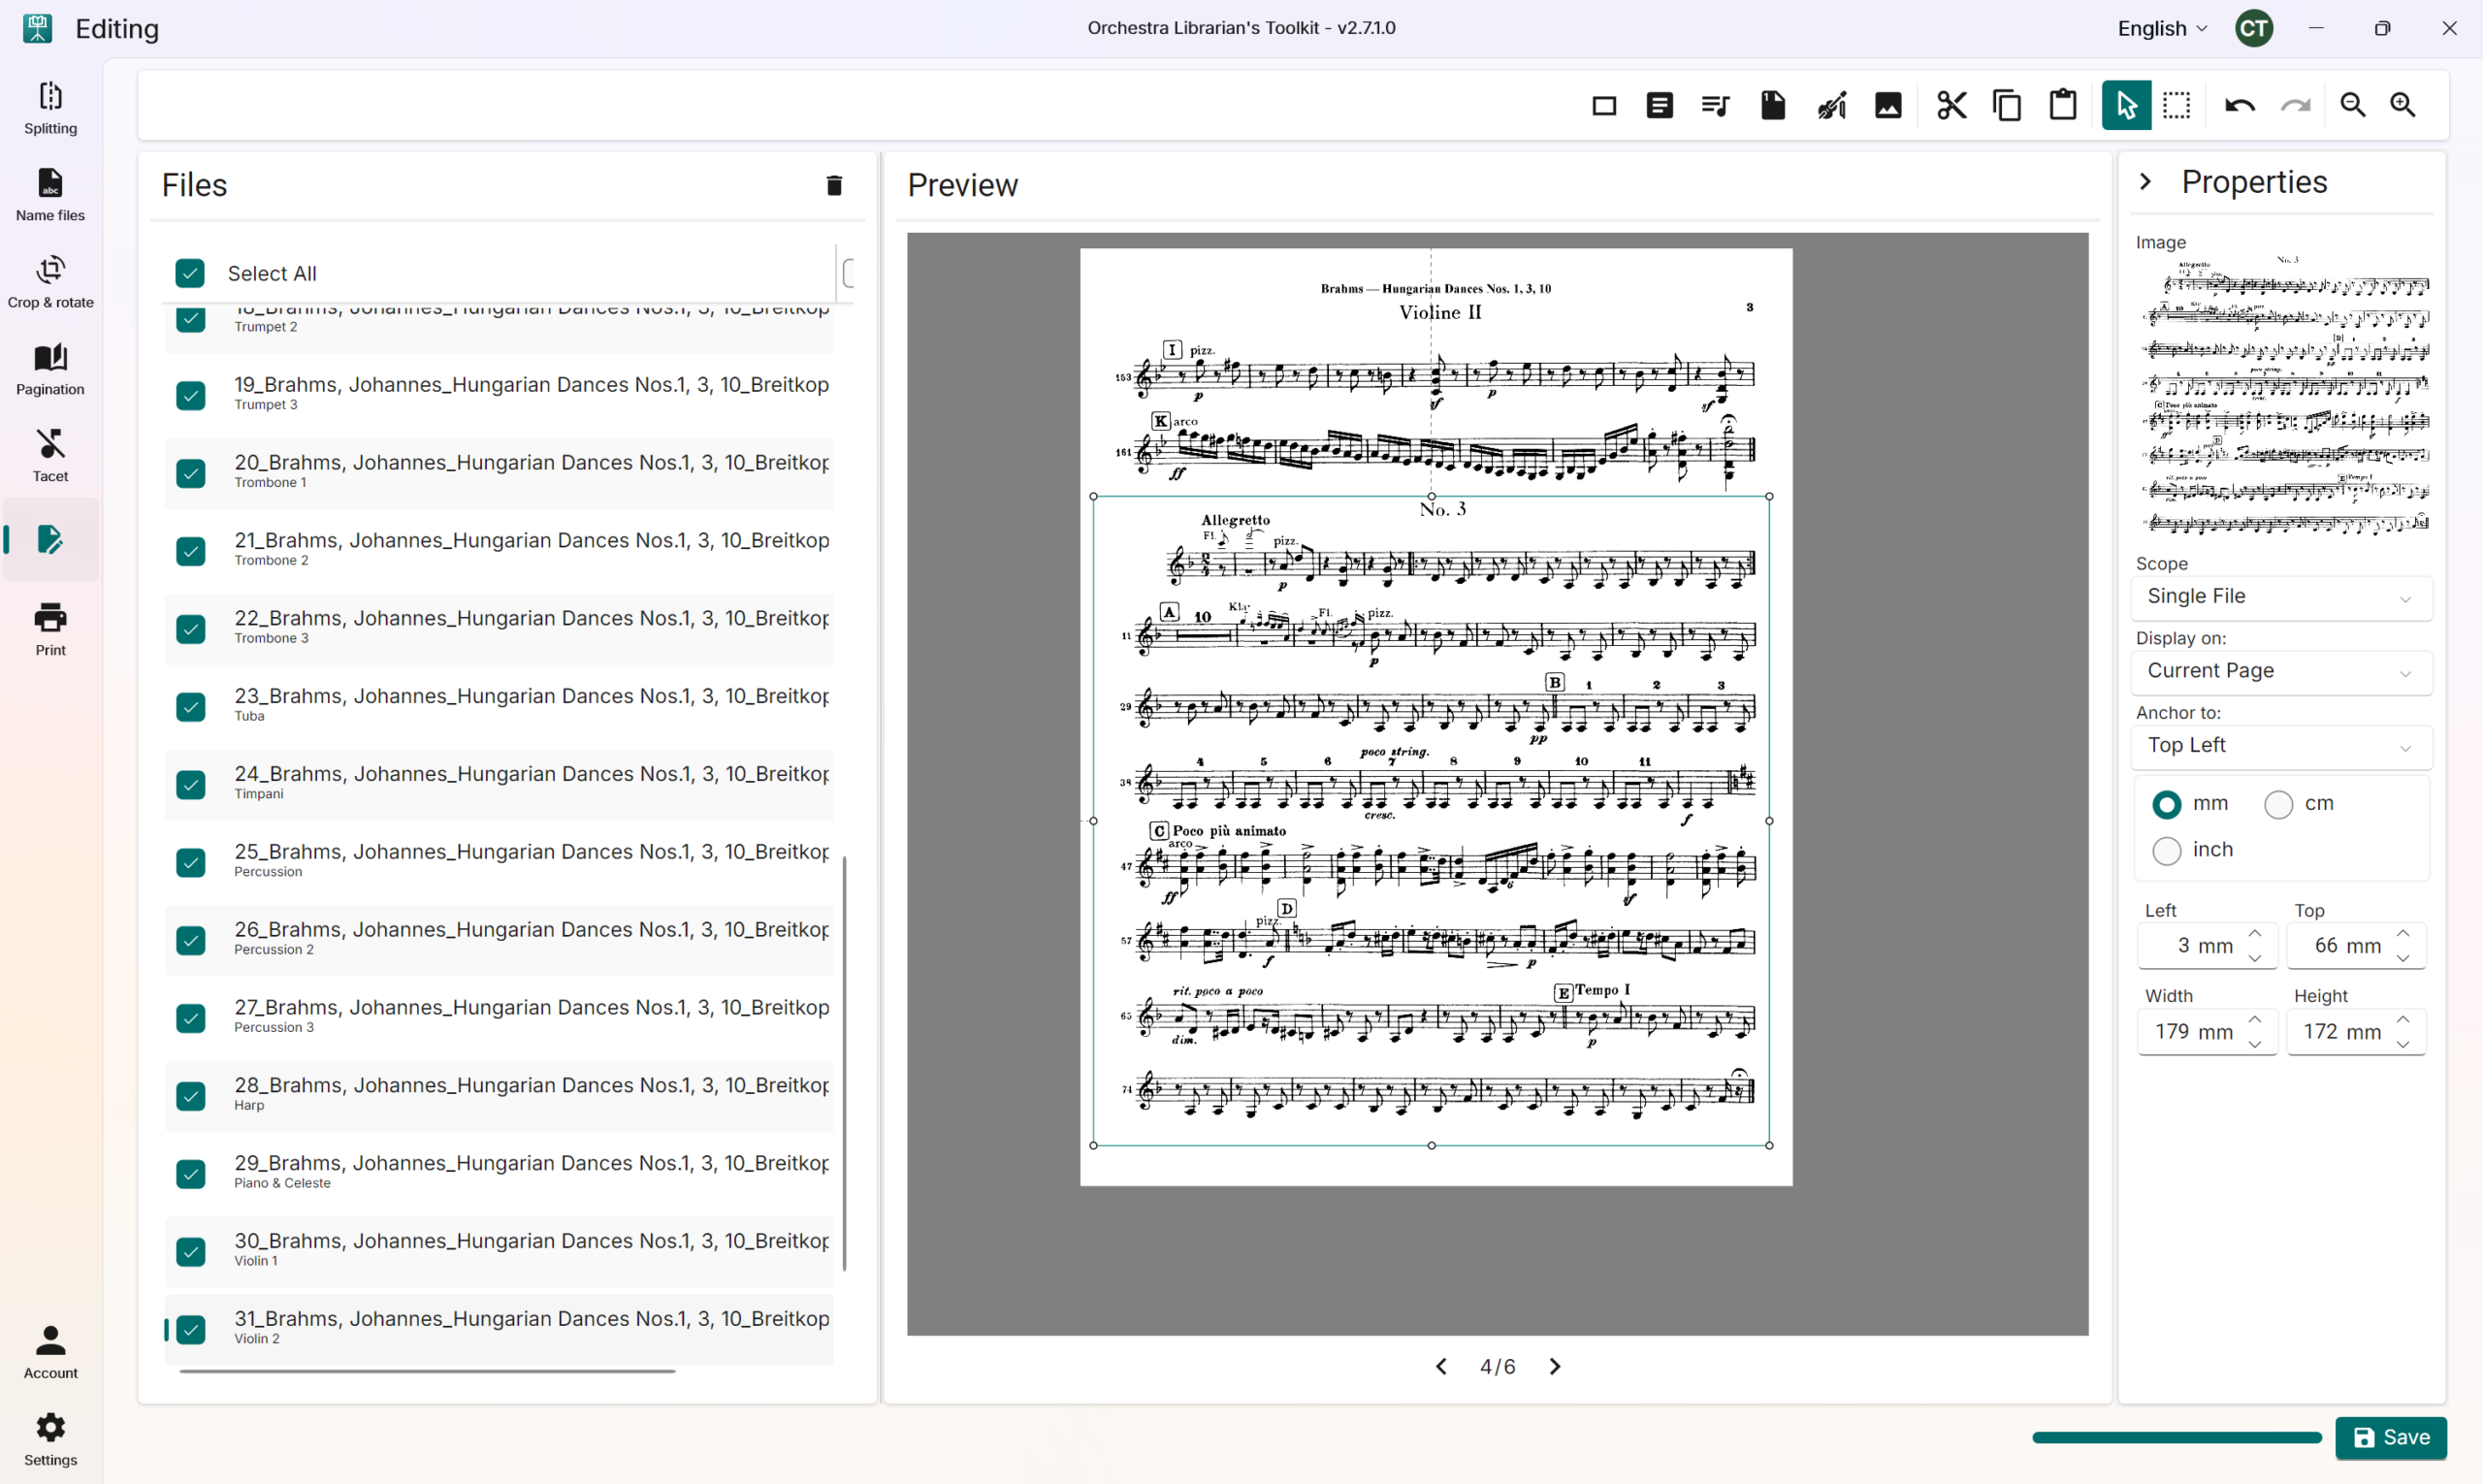
Task: Pick the violin instrument tool
Action: coord(1831,106)
